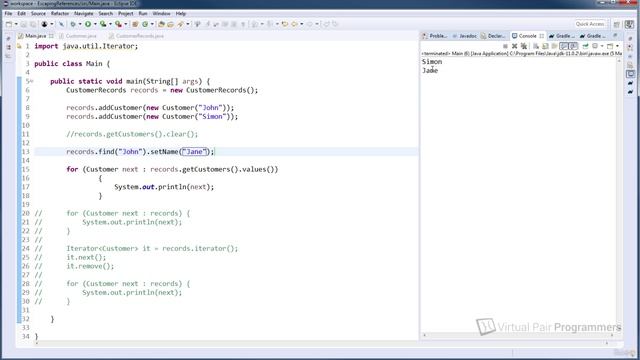
Task: Run the program with green Run icon
Action: pyautogui.click(x=88, y=24)
